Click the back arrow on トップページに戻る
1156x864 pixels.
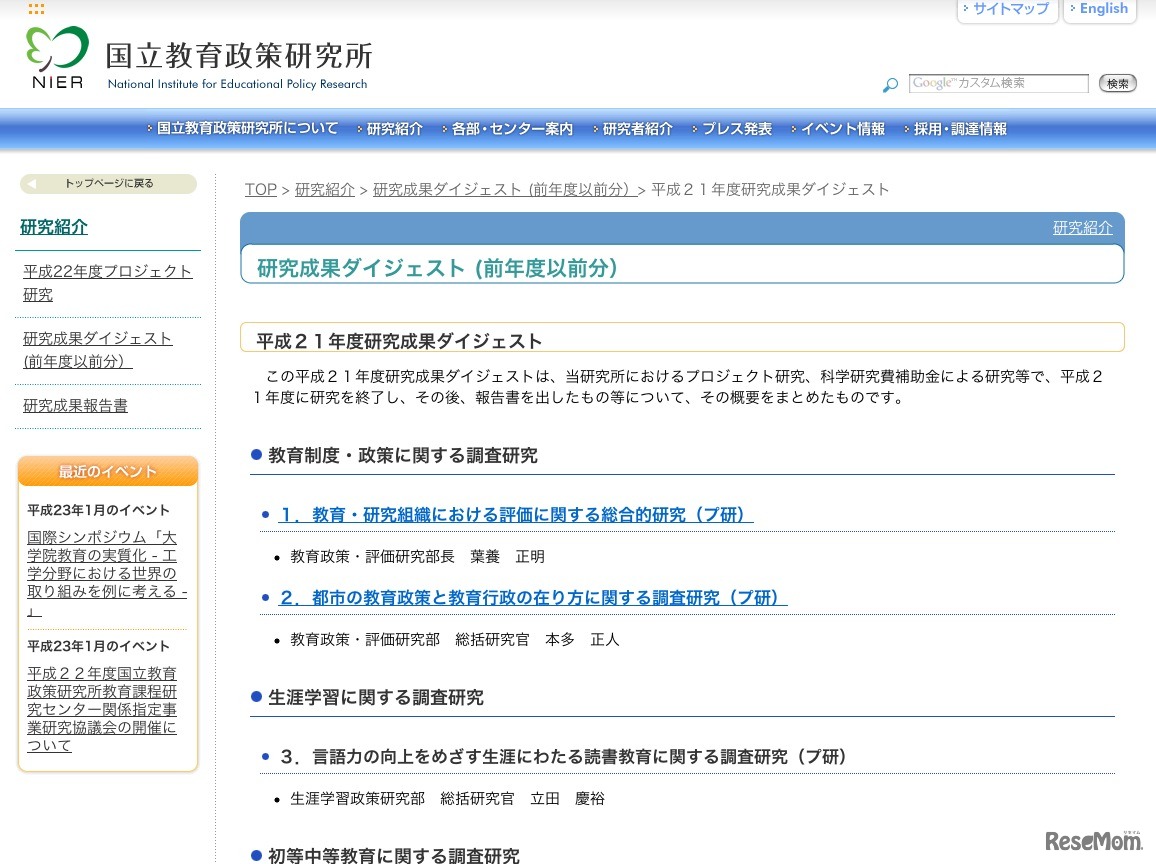[32, 184]
